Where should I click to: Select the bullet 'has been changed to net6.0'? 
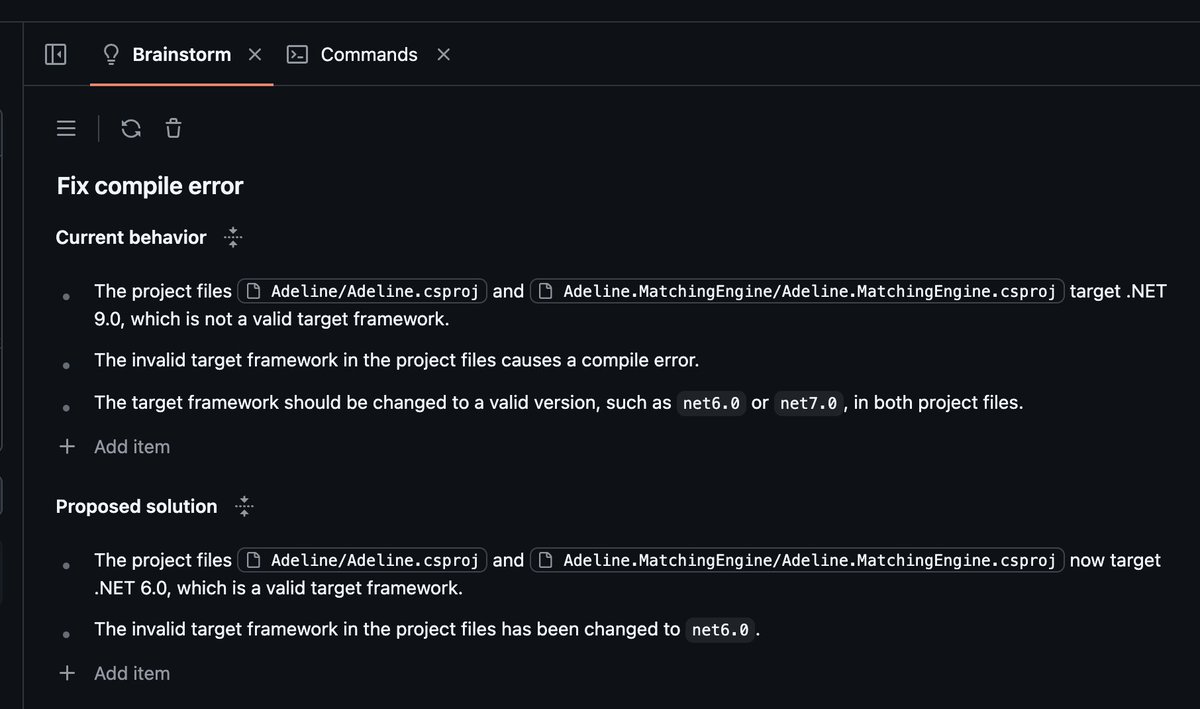click(x=428, y=630)
